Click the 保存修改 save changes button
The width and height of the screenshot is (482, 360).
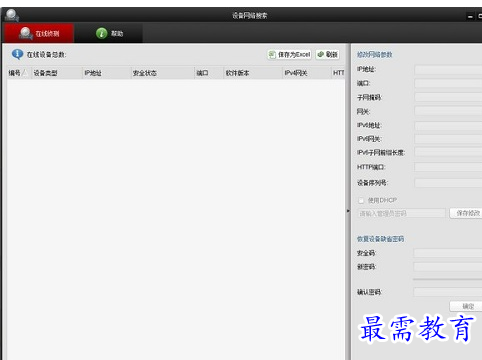[466, 213]
